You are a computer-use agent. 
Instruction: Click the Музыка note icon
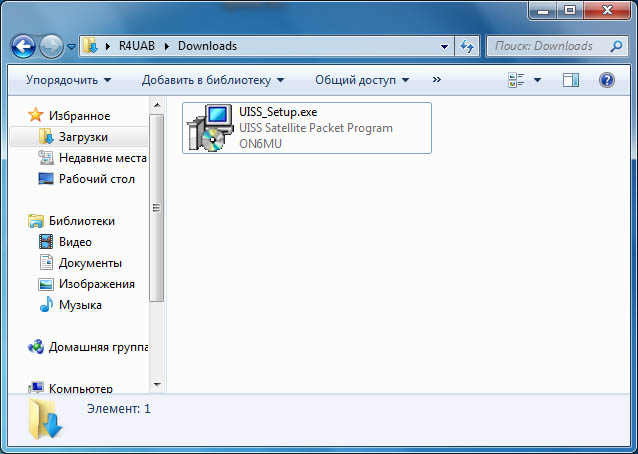(46, 305)
